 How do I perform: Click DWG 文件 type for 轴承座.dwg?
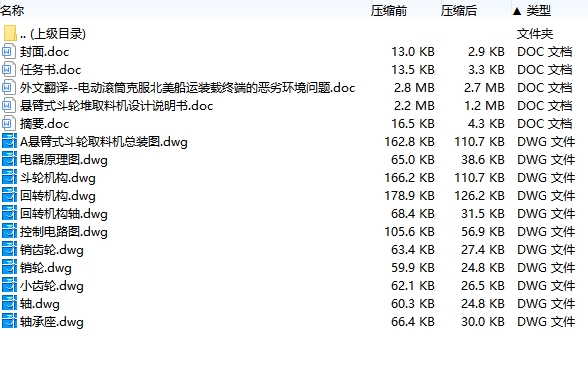click(x=546, y=322)
